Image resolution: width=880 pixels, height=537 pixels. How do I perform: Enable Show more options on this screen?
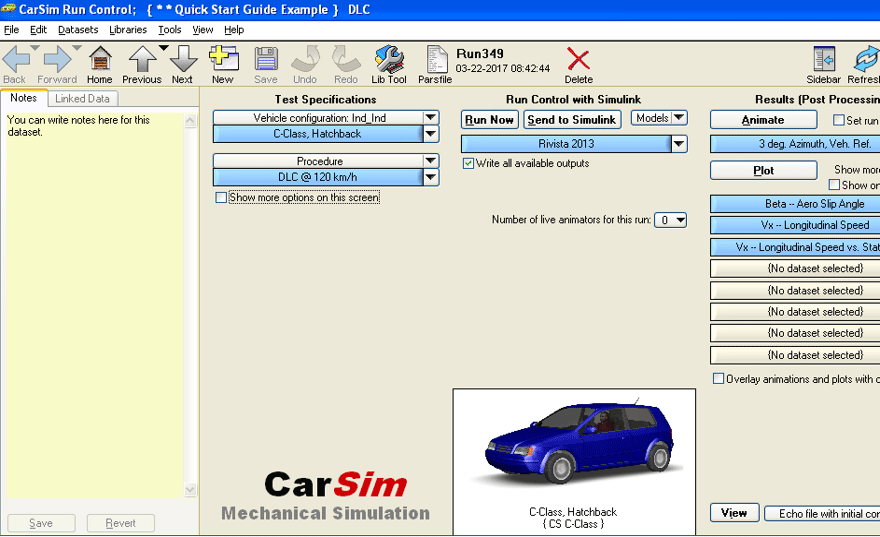click(x=221, y=198)
